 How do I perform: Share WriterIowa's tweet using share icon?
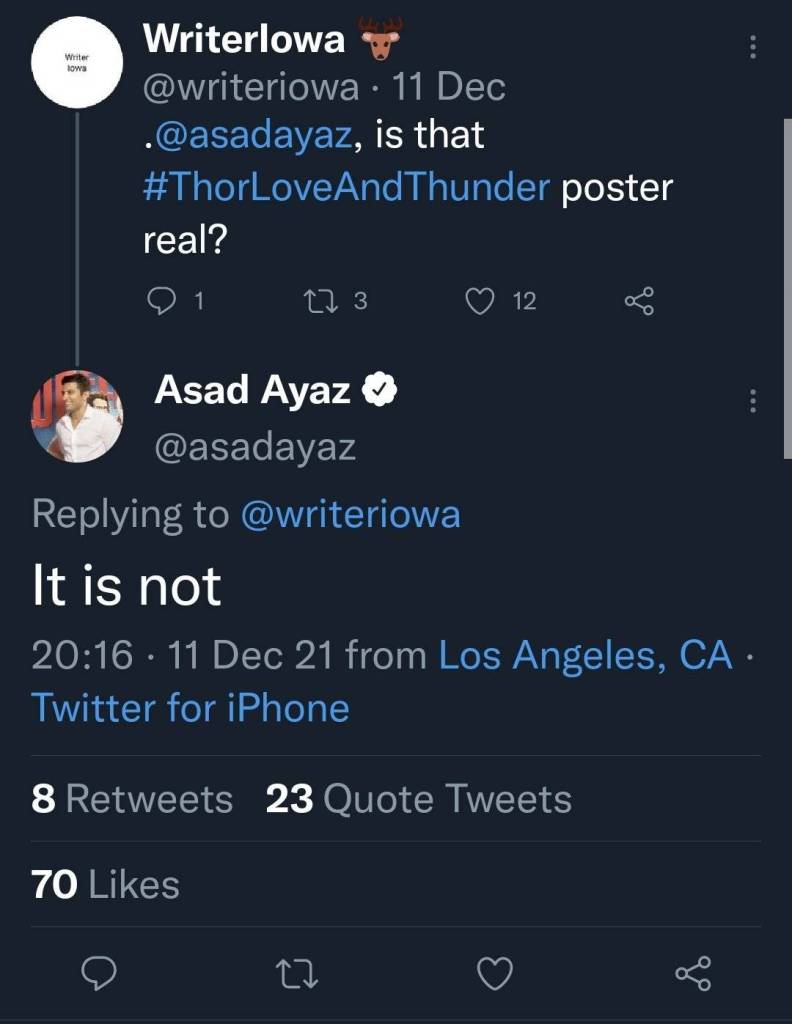pos(638,300)
